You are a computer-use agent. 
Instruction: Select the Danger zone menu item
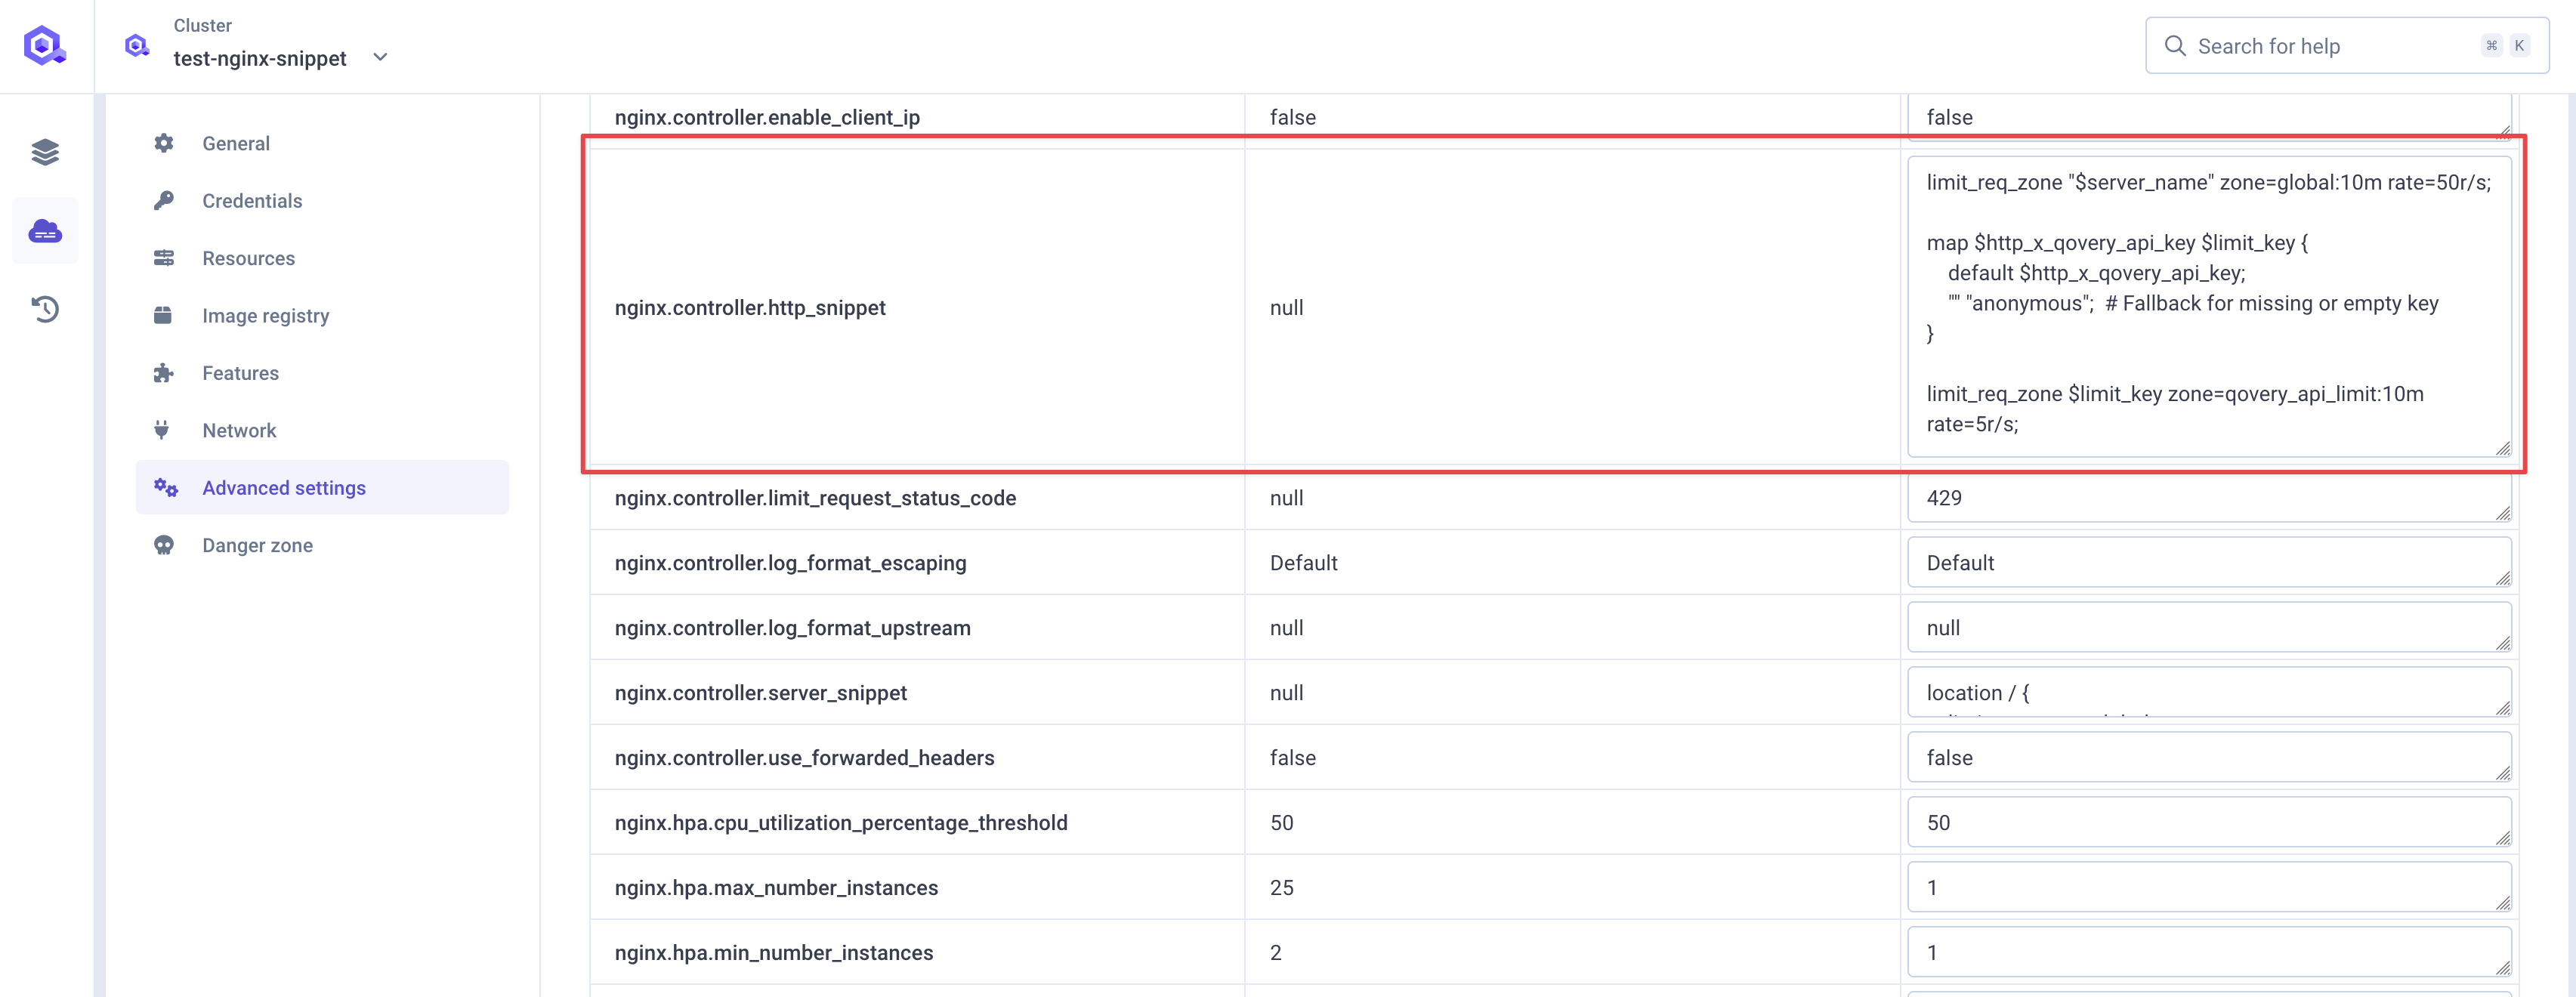pyautogui.click(x=256, y=544)
